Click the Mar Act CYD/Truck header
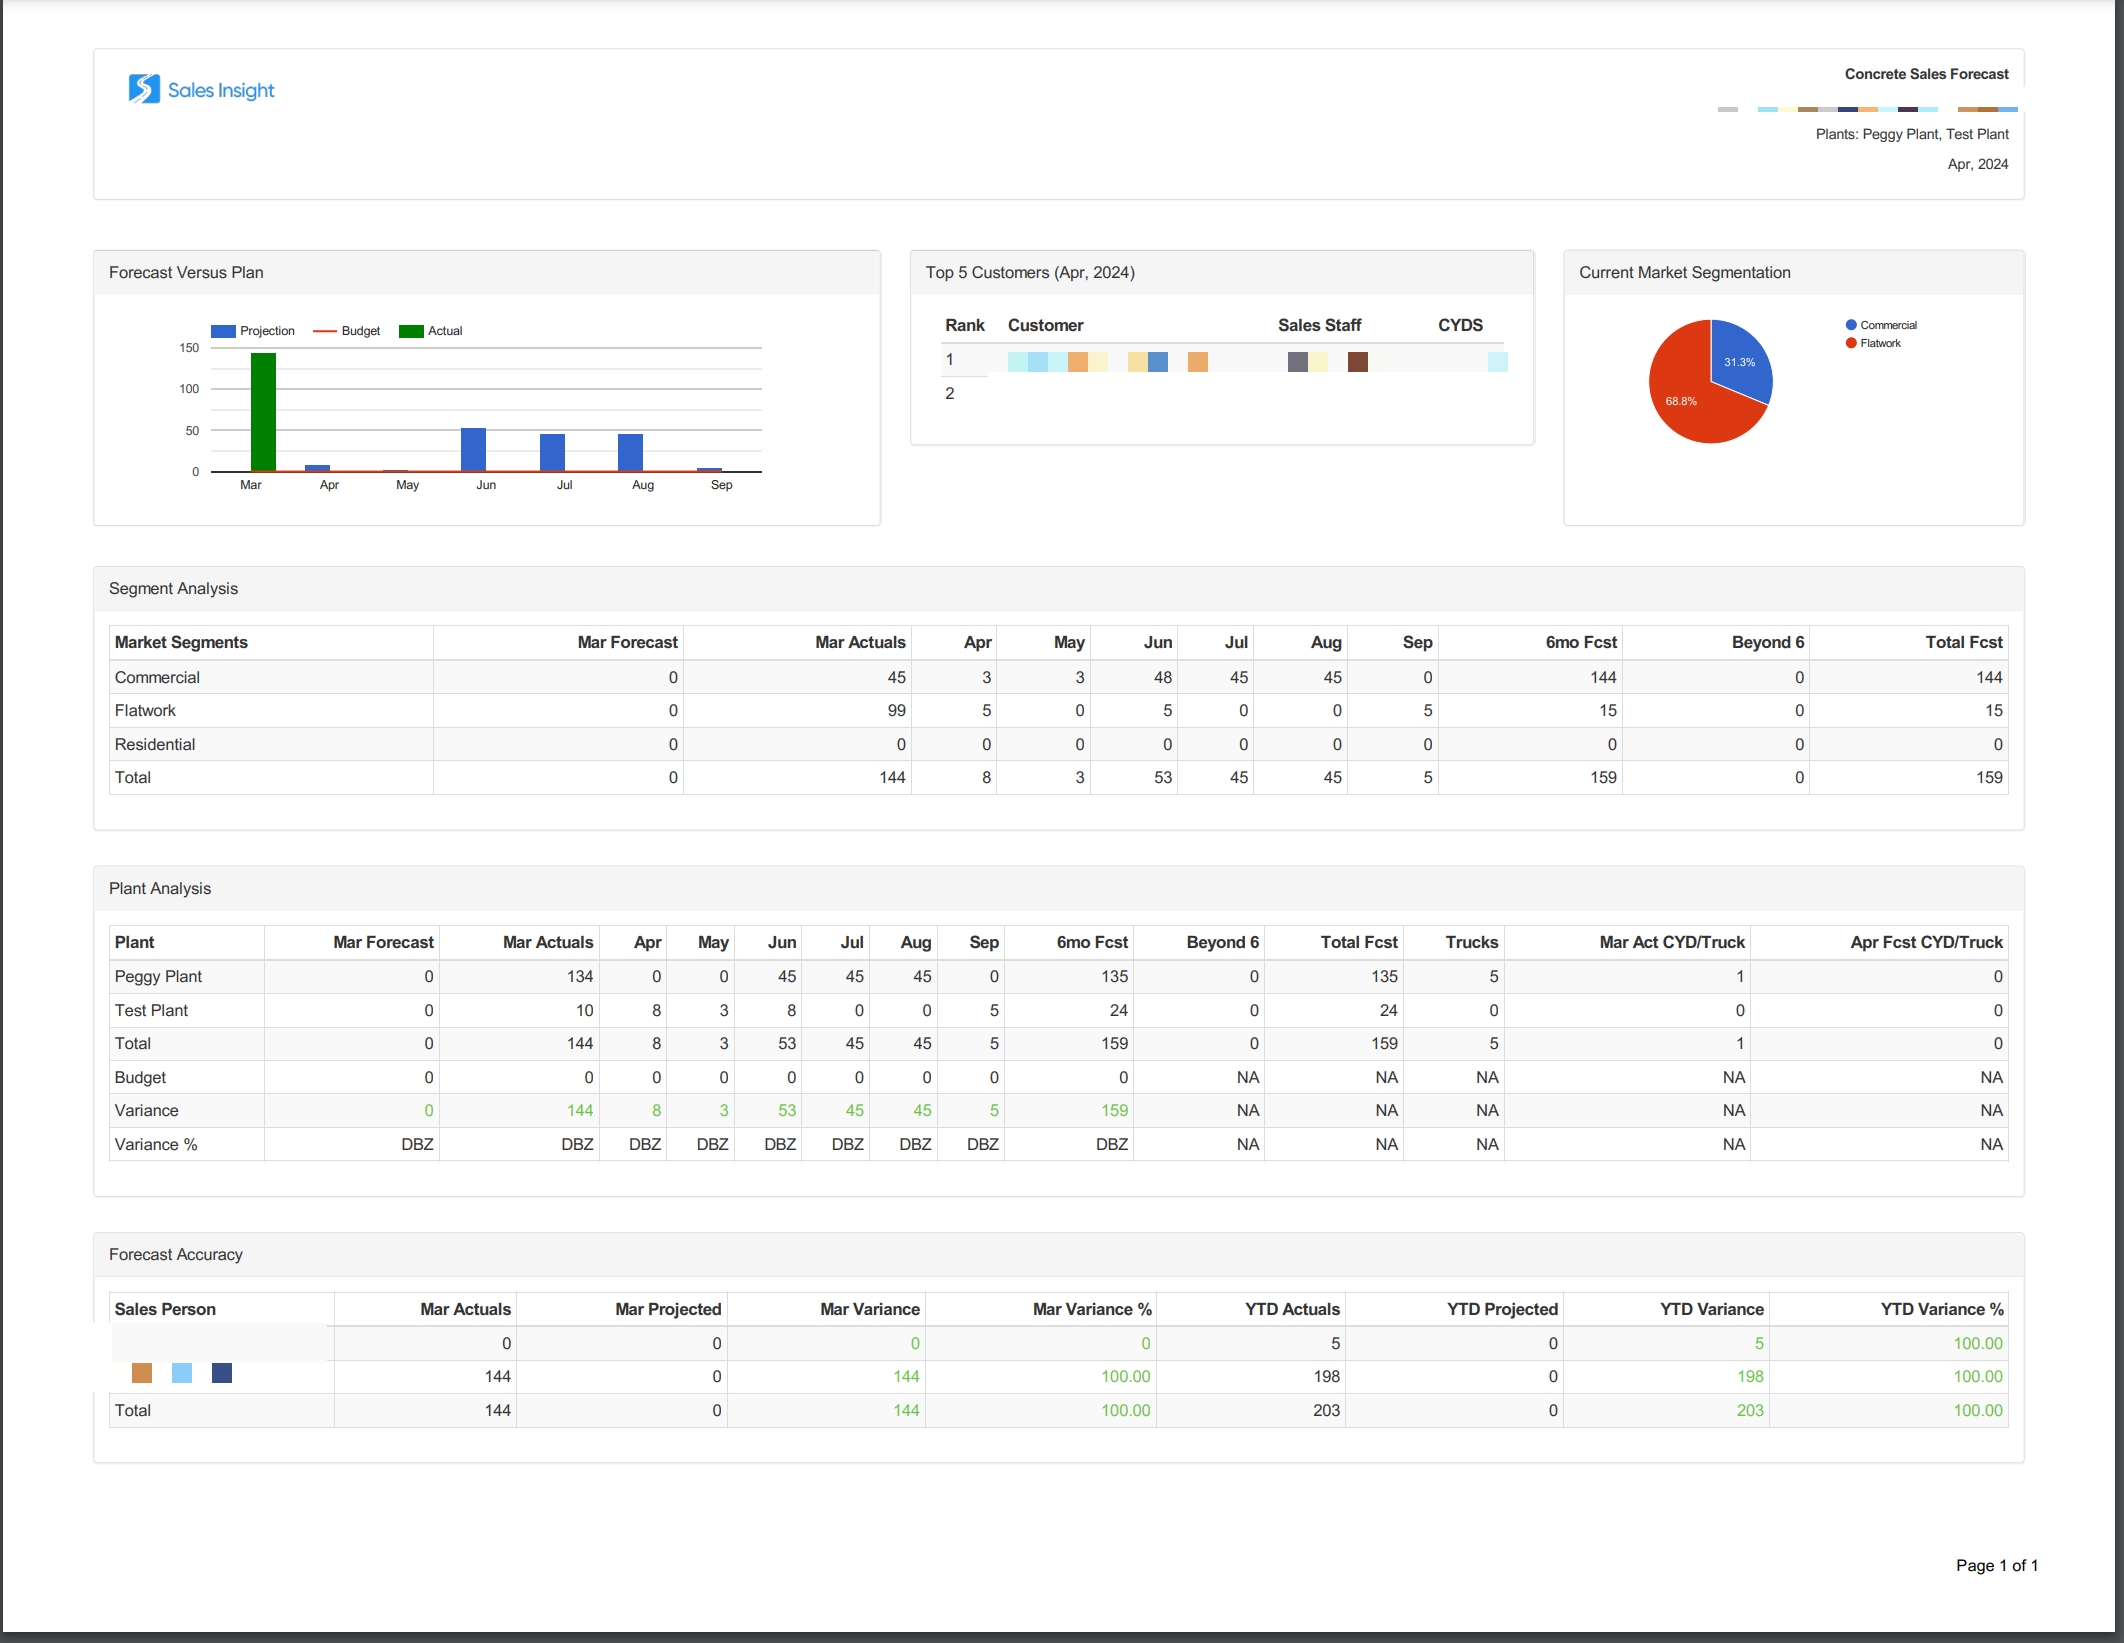The image size is (2124, 1643). (x=1671, y=942)
